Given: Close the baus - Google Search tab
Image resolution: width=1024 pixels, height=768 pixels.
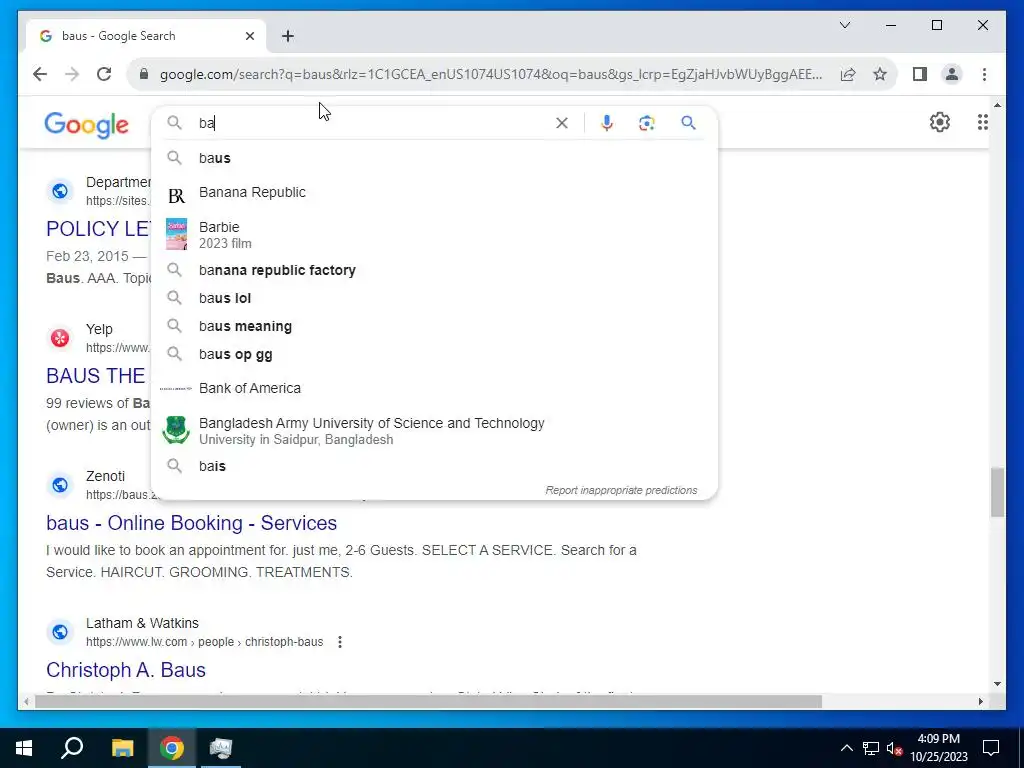Looking at the screenshot, I should point(249,36).
